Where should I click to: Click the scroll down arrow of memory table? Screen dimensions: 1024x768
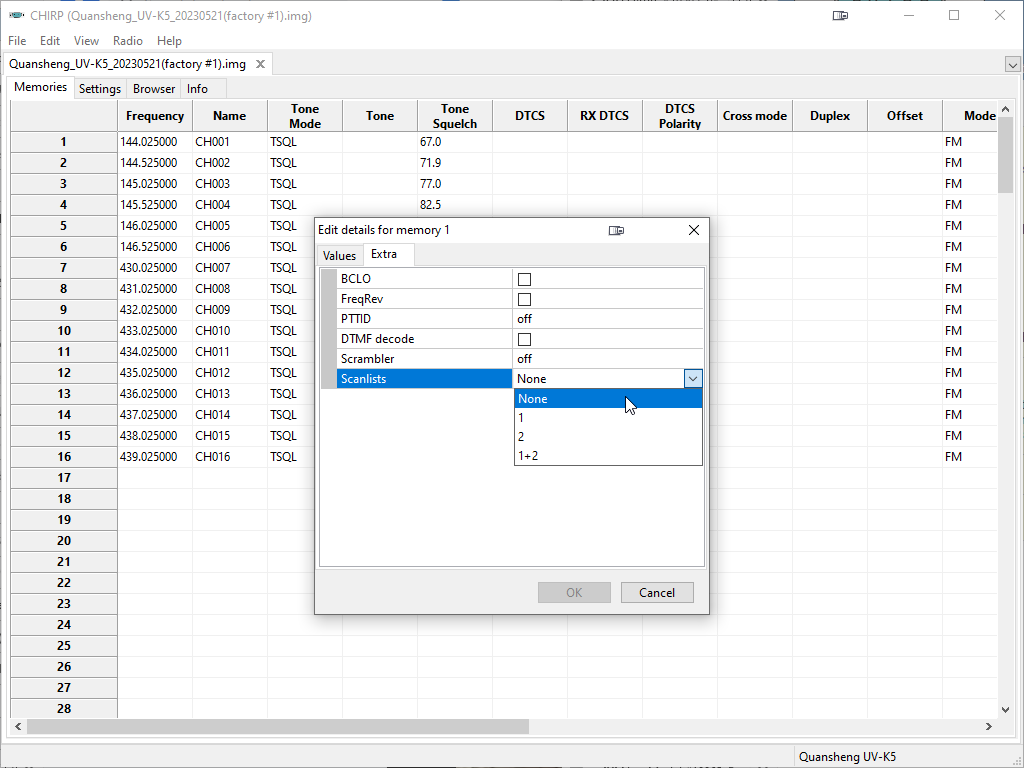(x=1006, y=709)
